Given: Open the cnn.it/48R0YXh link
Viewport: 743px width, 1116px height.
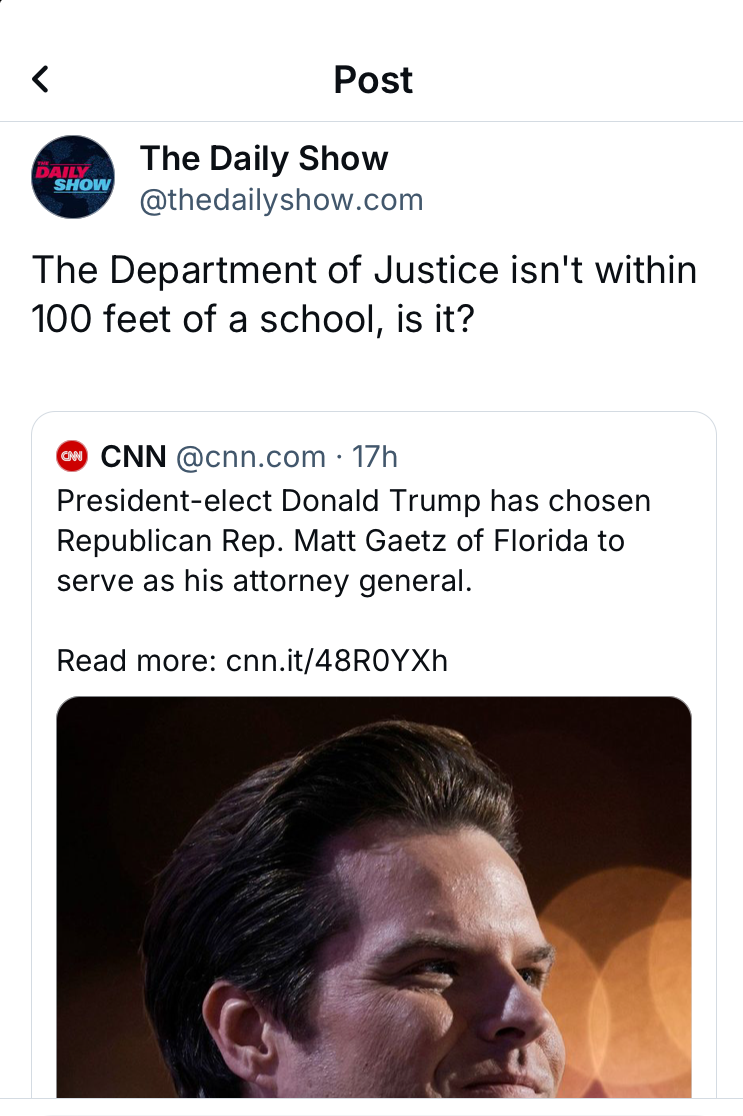Looking at the screenshot, I should (x=337, y=661).
